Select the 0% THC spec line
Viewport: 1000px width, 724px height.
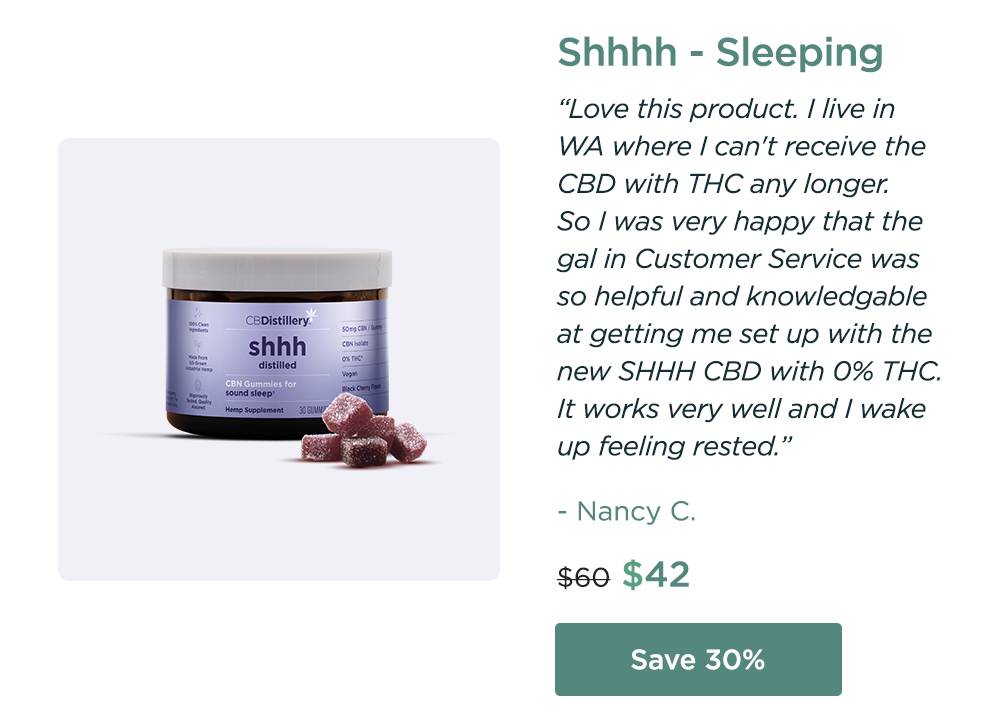351,358
